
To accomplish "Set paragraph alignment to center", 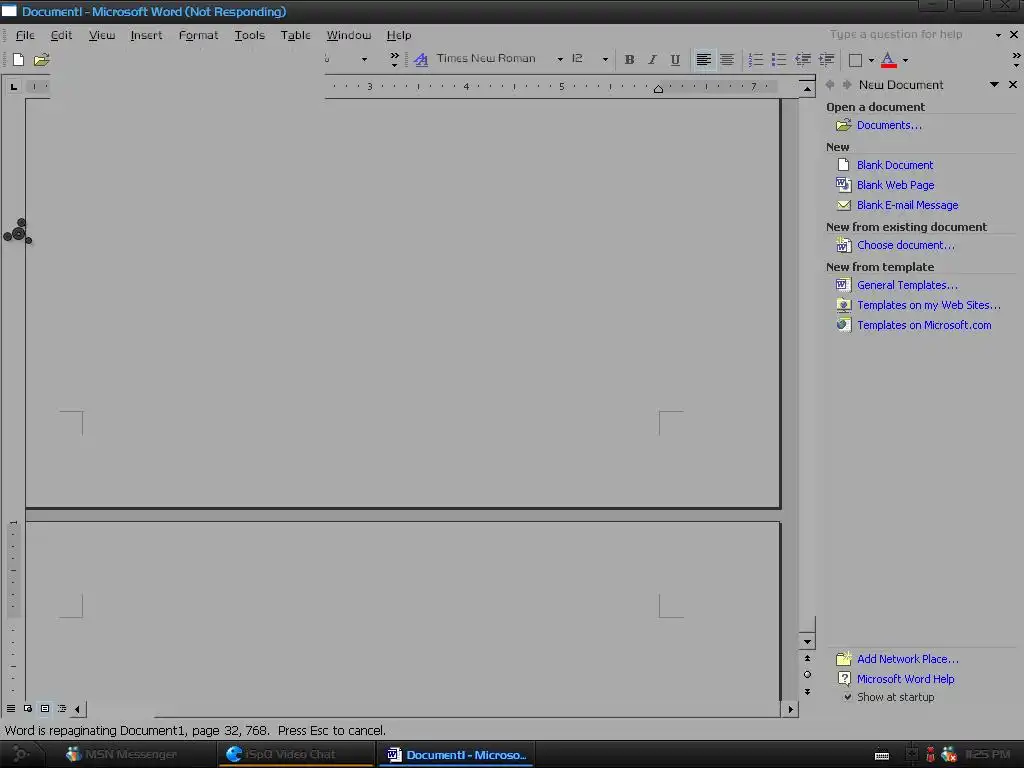I will pyautogui.click(x=727, y=59).
